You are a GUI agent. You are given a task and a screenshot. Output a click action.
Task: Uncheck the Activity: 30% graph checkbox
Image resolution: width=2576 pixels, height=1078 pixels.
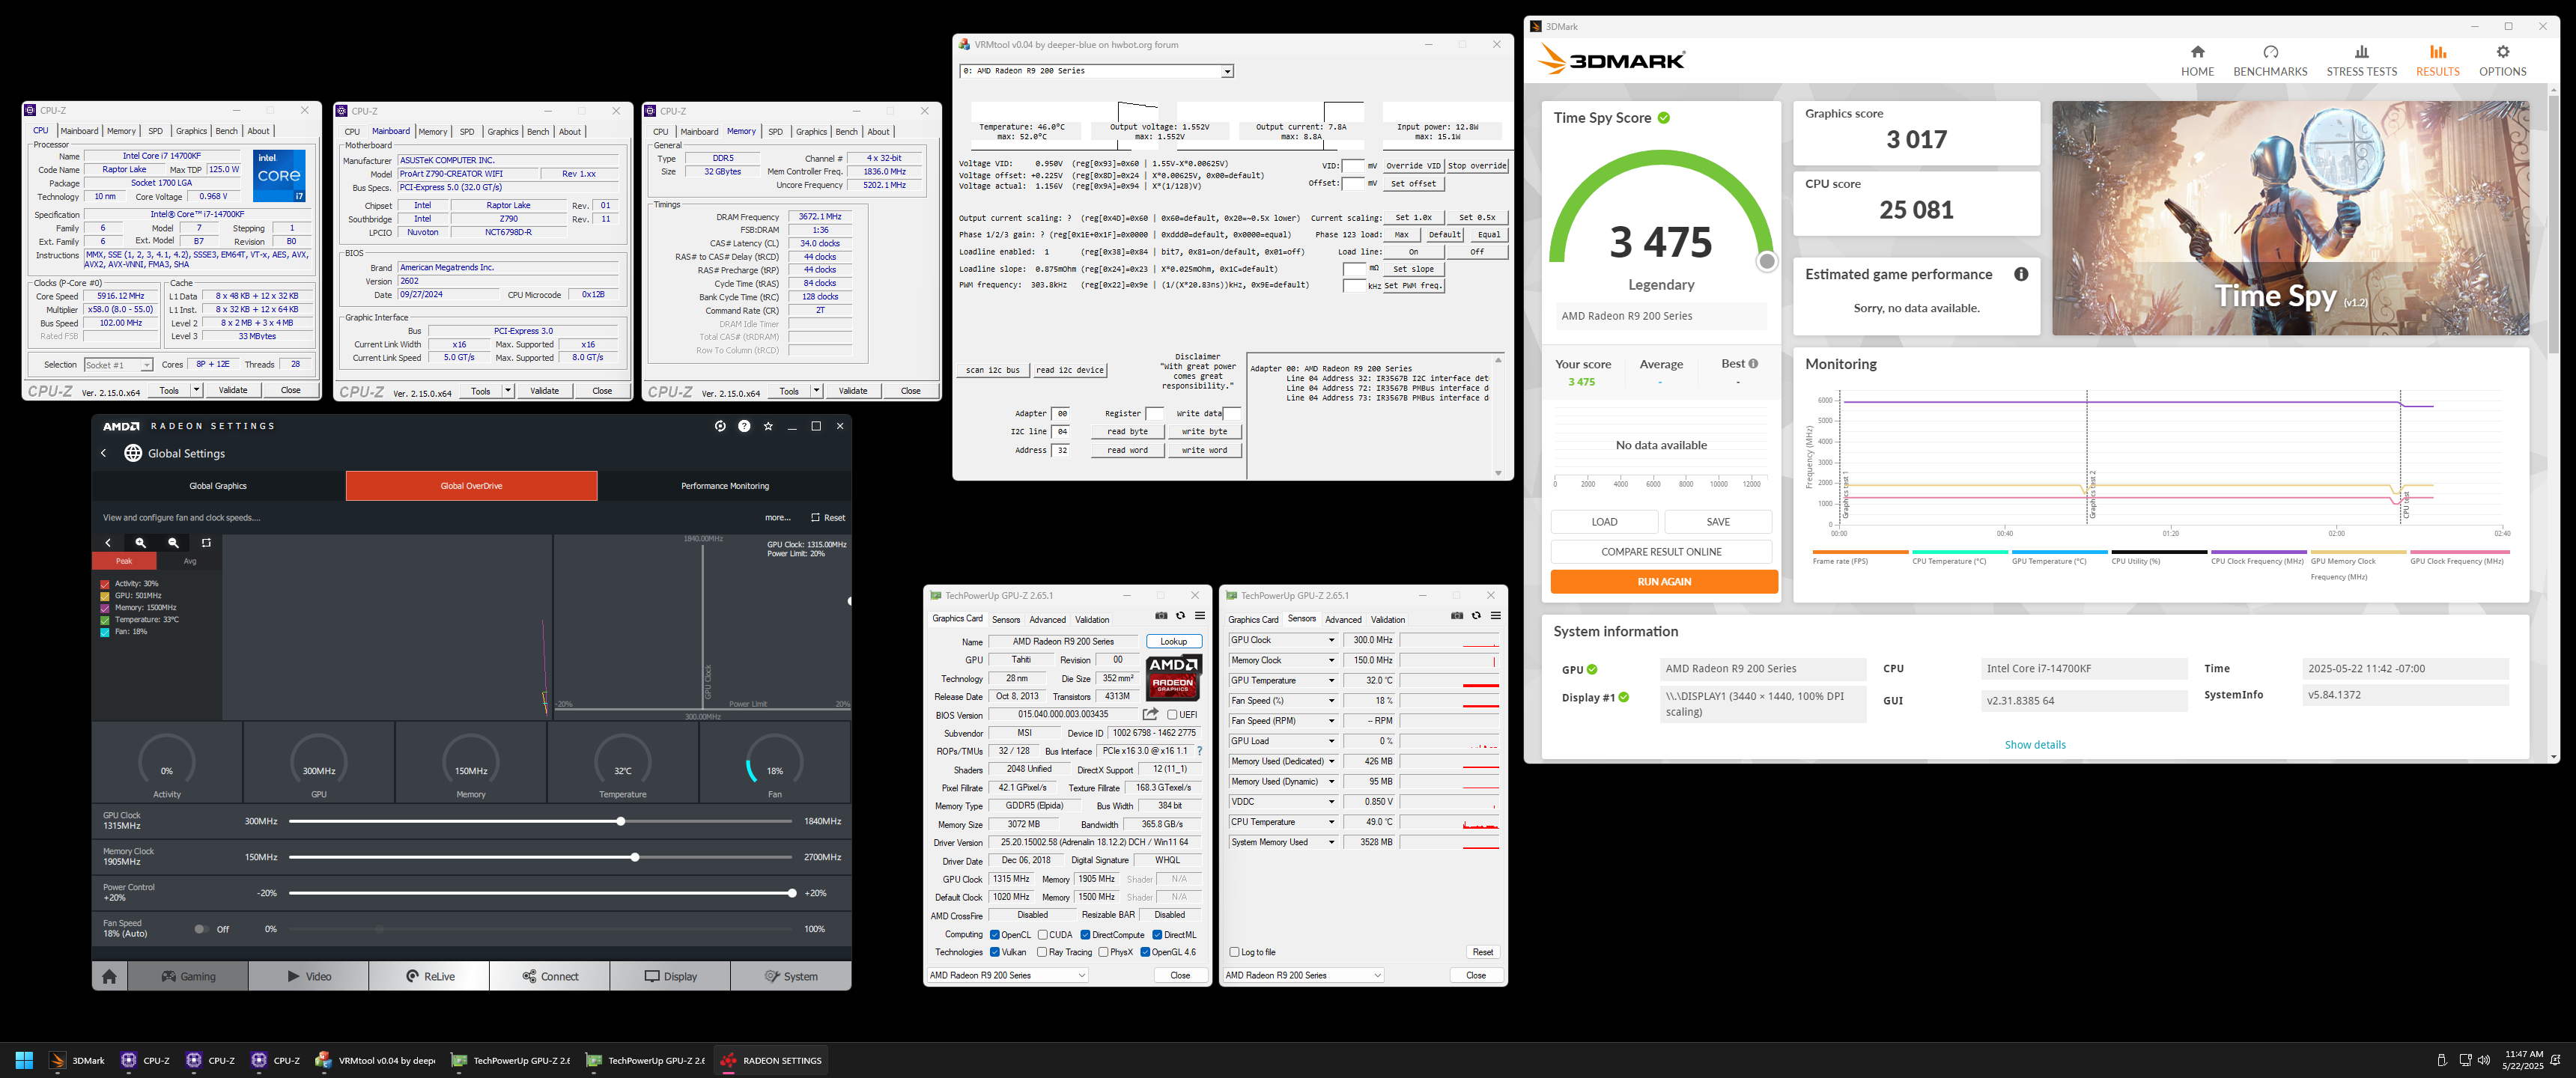pos(105,584)
